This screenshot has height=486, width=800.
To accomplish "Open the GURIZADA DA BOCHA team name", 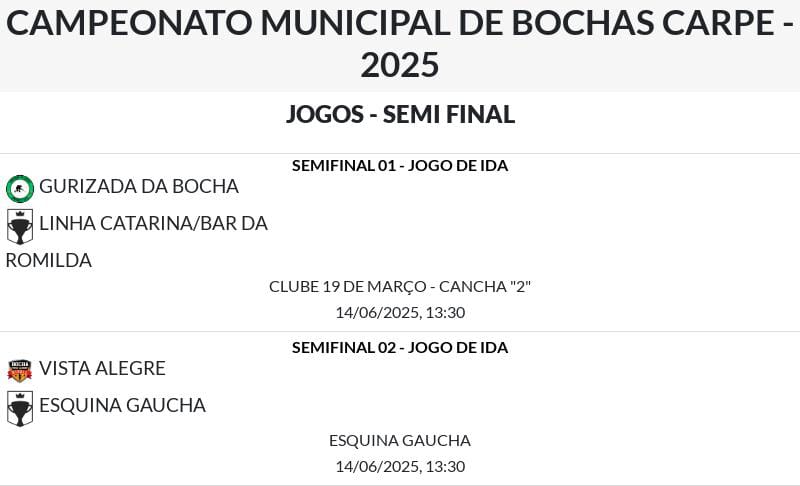I will pos(139,187).
